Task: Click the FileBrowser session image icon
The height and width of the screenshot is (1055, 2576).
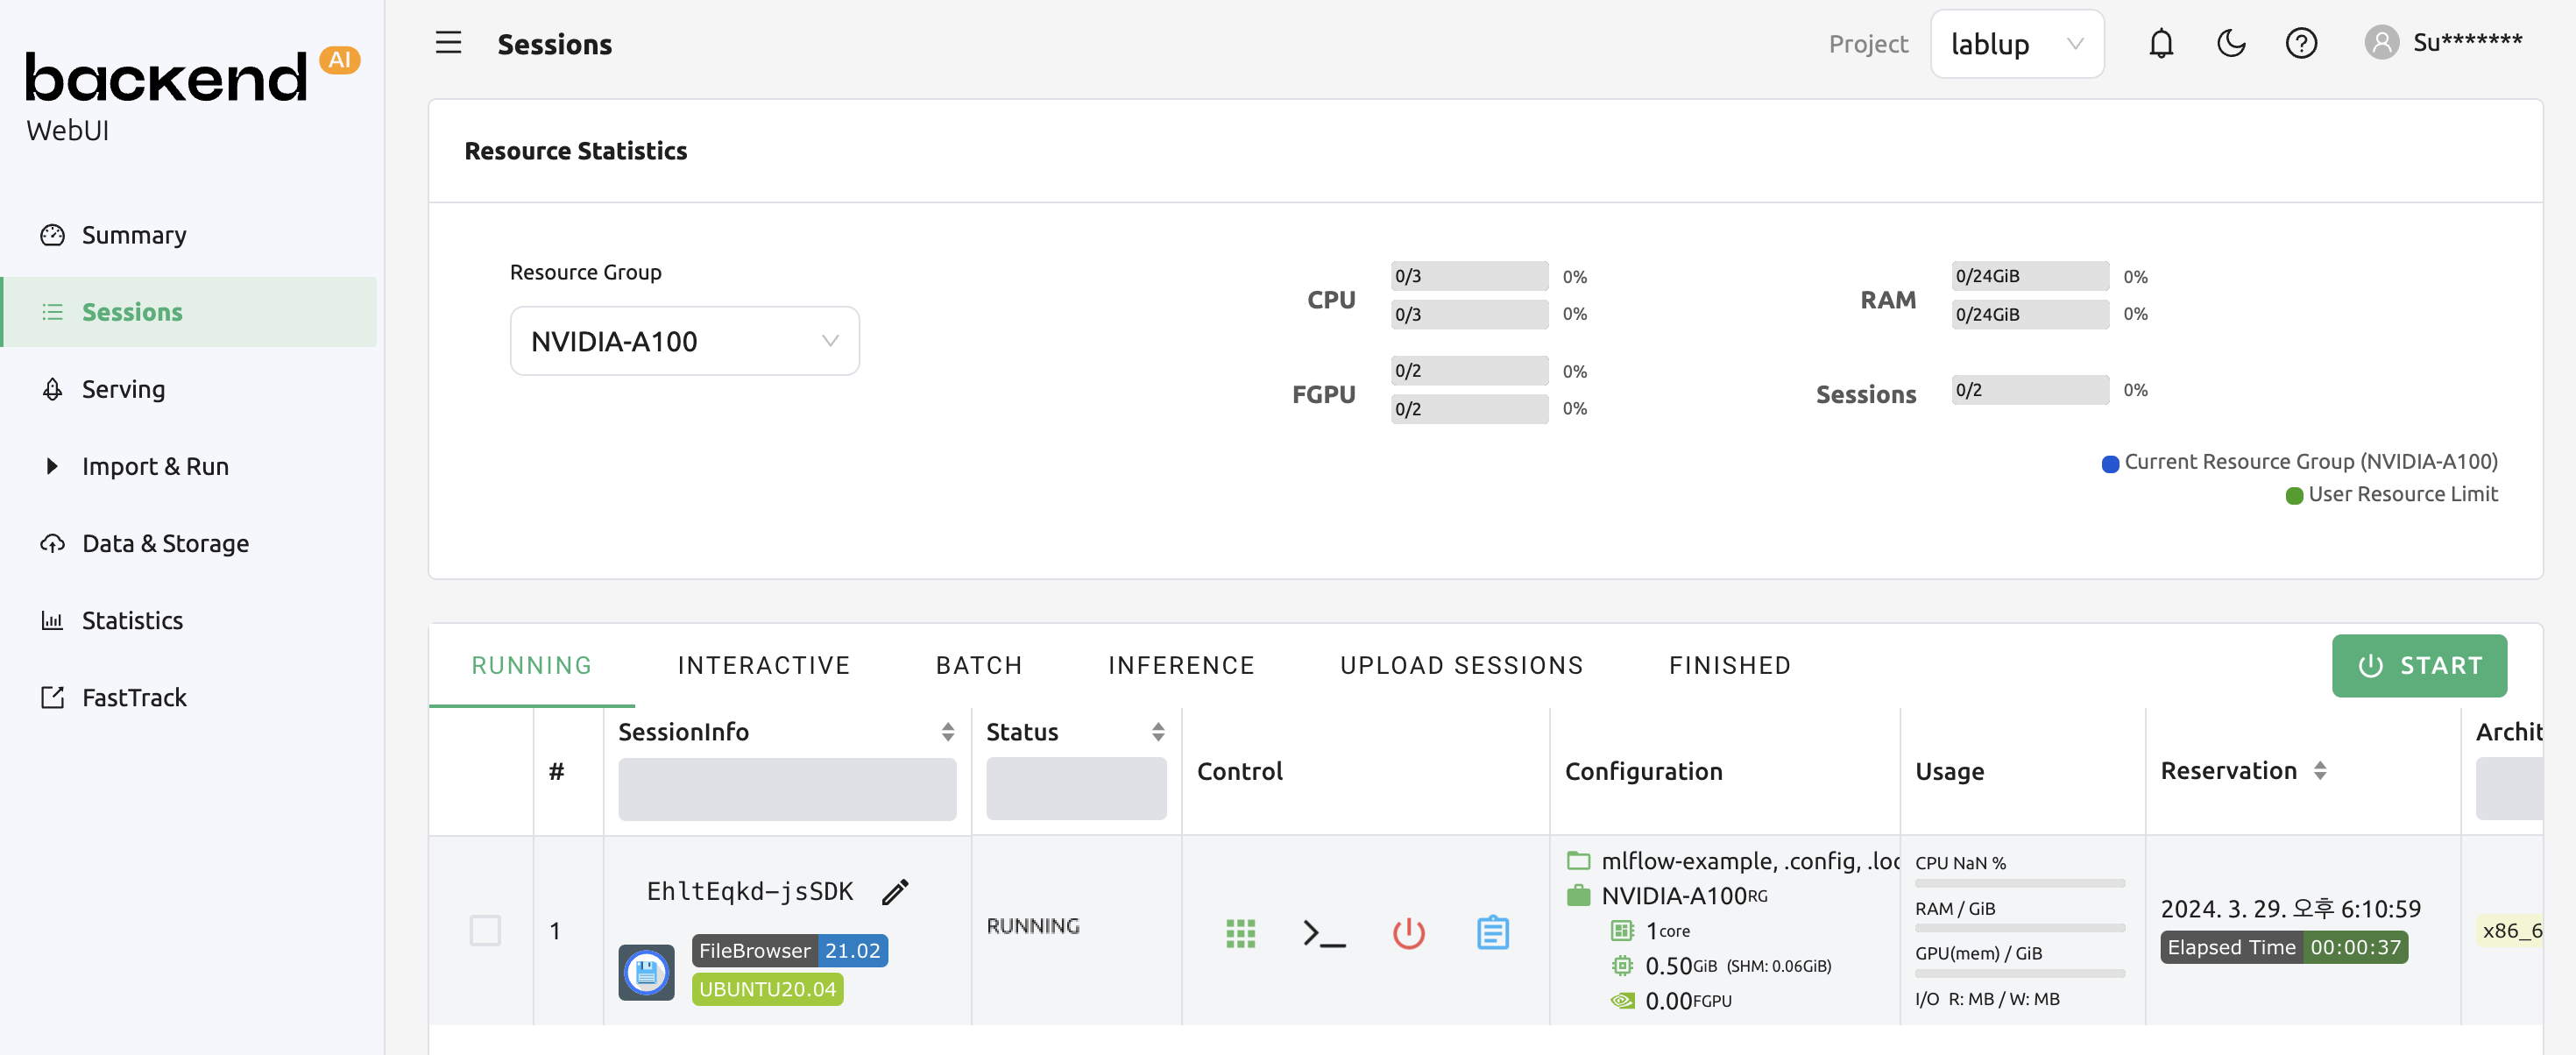Action: pyautogui.click(x=646, y=972)
